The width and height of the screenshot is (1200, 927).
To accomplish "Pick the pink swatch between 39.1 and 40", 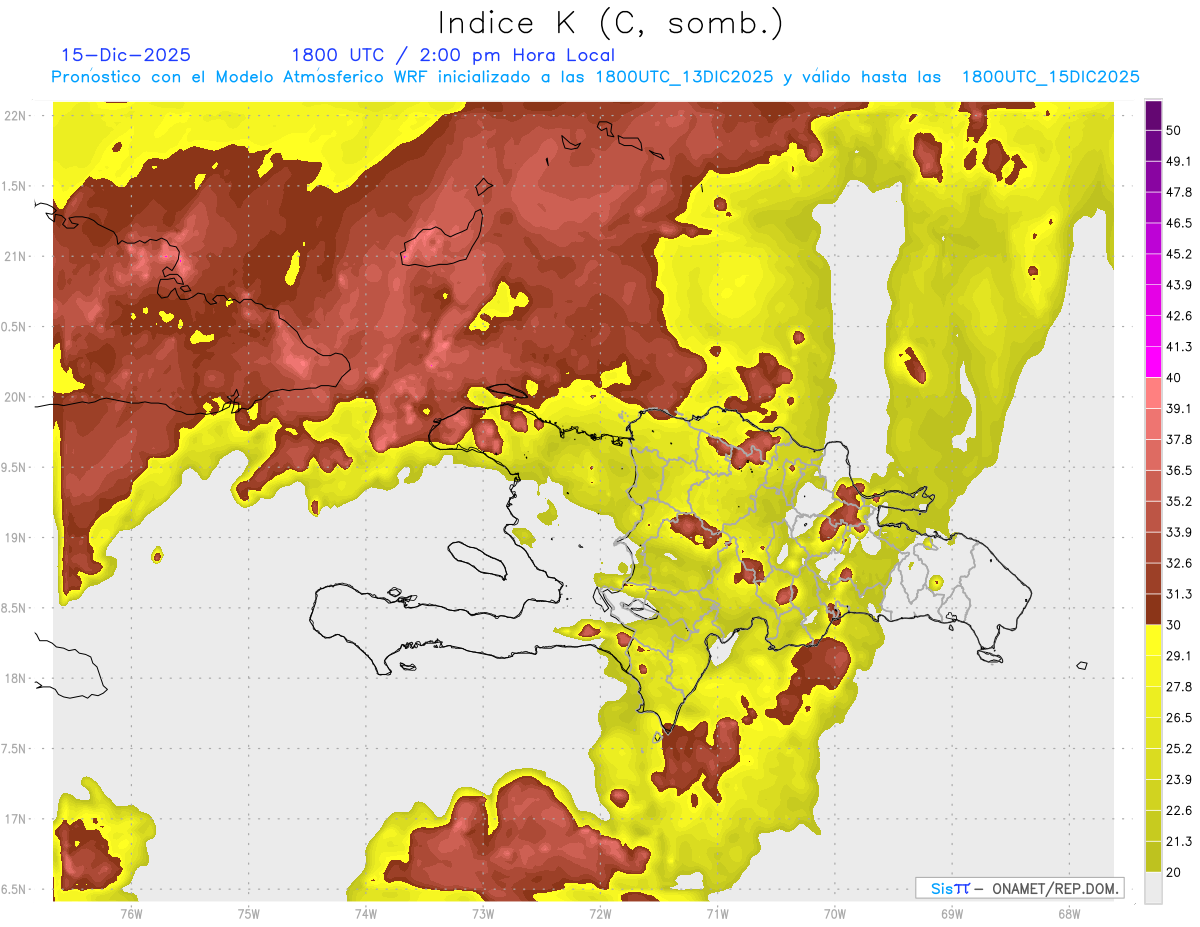I will pos(1153,393).
